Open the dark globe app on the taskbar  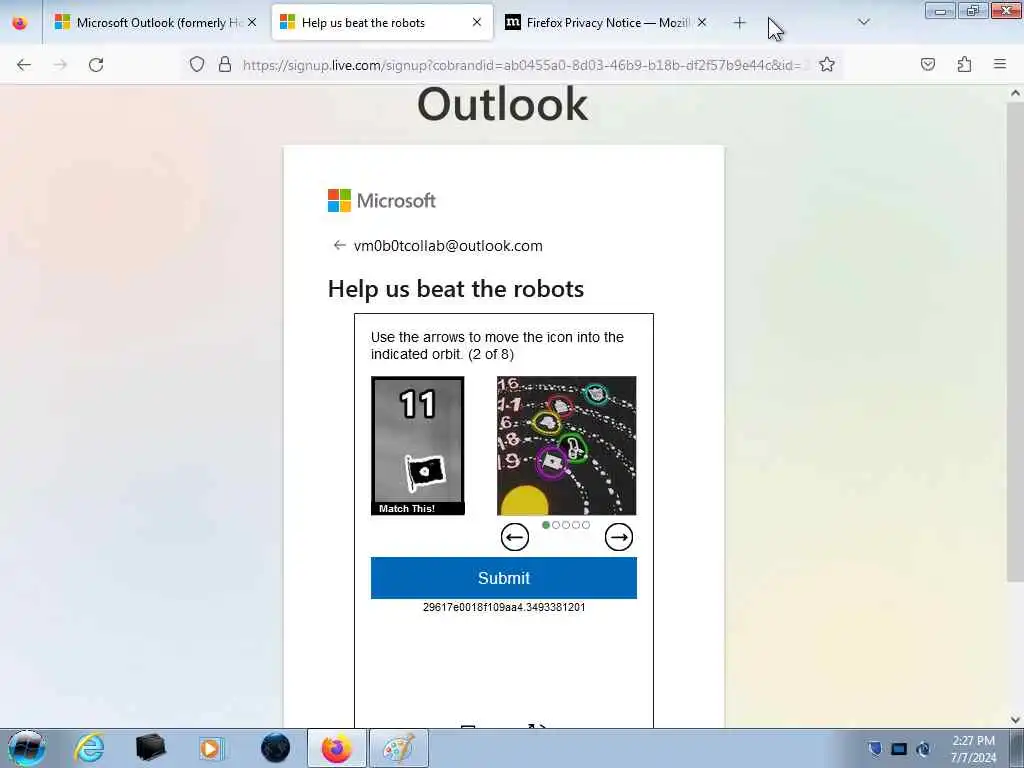275,748
